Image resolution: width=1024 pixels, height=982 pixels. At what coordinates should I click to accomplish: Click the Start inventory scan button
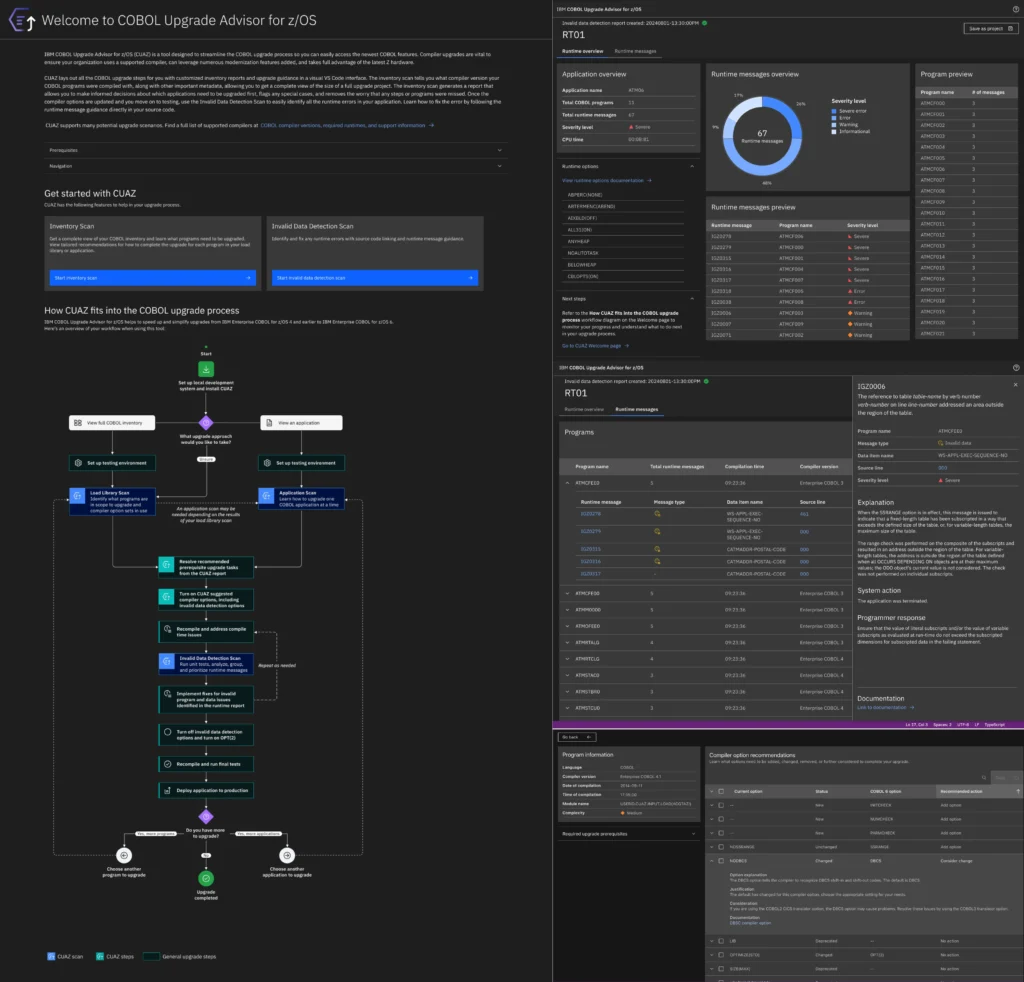click(x=152, y=277)
